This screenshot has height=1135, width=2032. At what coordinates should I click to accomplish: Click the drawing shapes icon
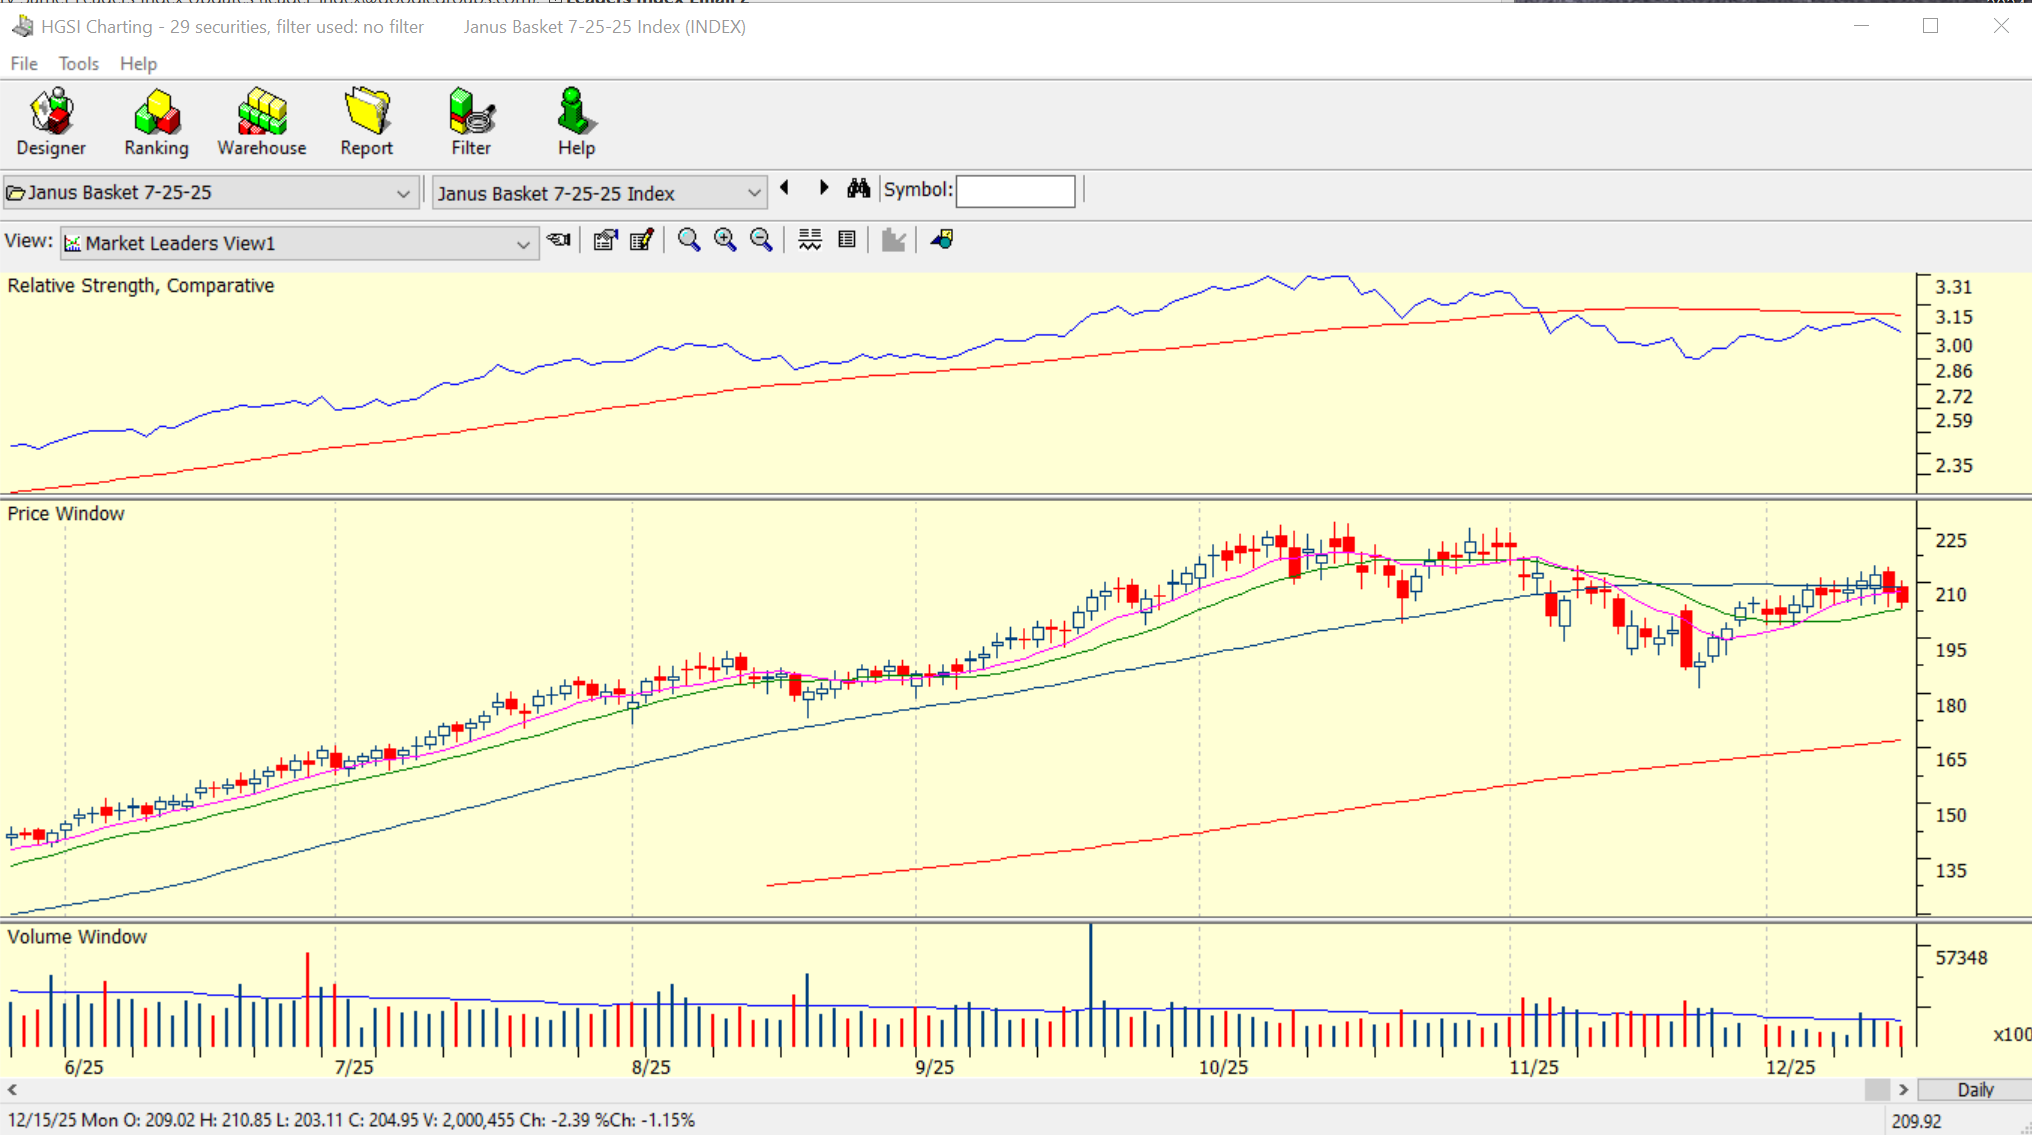pyautogui.click(x=942, y=240)
